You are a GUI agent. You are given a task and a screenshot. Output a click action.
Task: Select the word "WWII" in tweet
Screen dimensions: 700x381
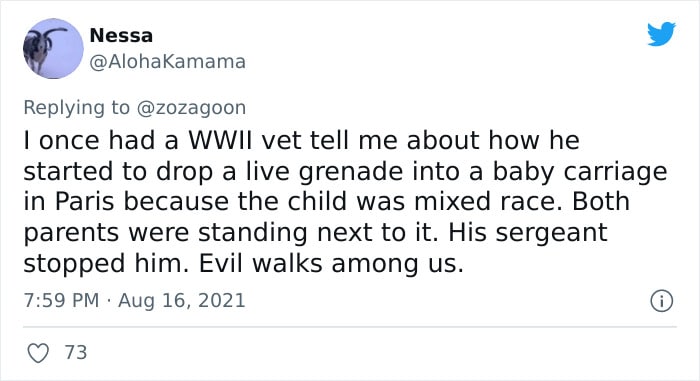[x=220, y=141]
